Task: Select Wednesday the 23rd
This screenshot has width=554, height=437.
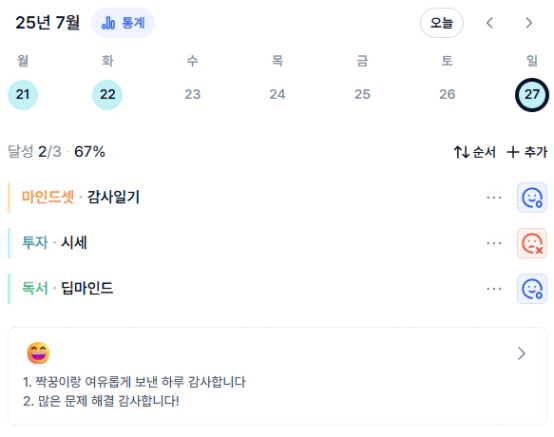Action: point(193,94)
